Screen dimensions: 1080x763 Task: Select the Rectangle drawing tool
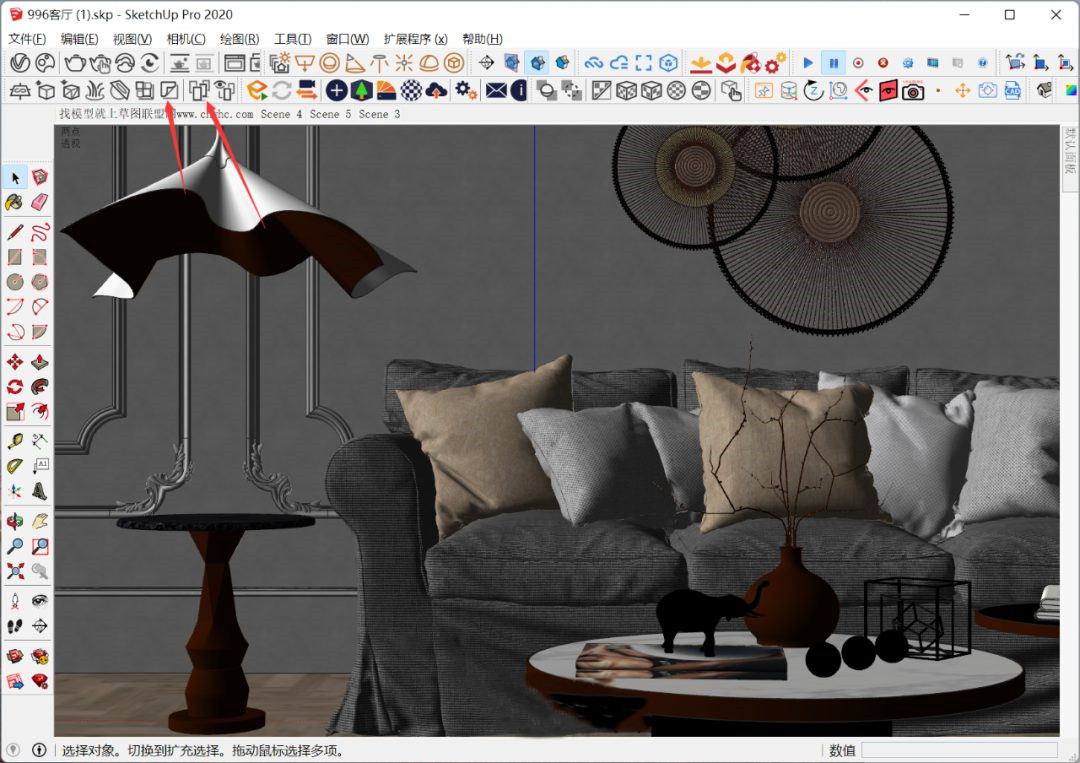pyautogui.click(x=14, y=257)
